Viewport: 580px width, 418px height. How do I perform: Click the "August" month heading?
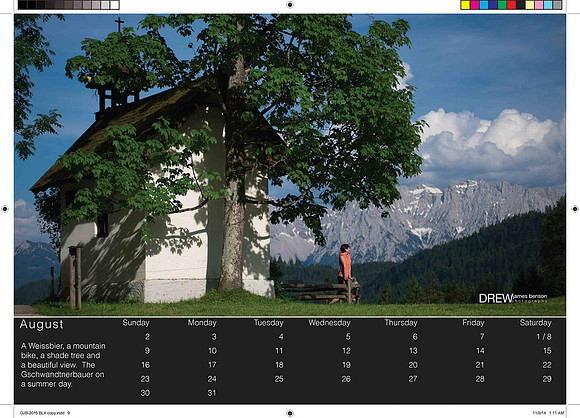click(41, 324)
